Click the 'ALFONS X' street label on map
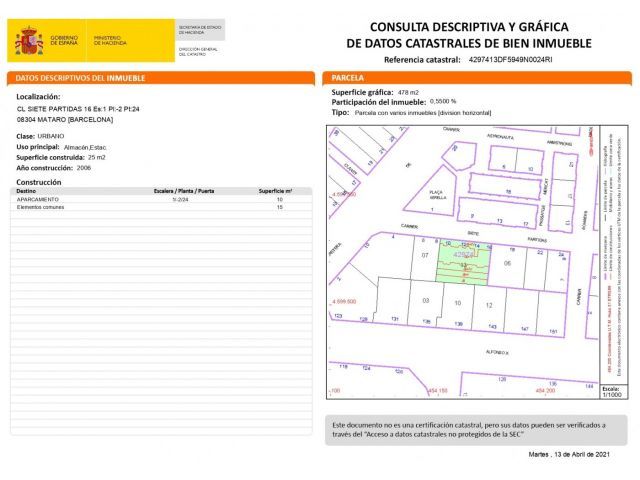The height and width of the screenshot is (480, 640). click(x=497, y=352)
